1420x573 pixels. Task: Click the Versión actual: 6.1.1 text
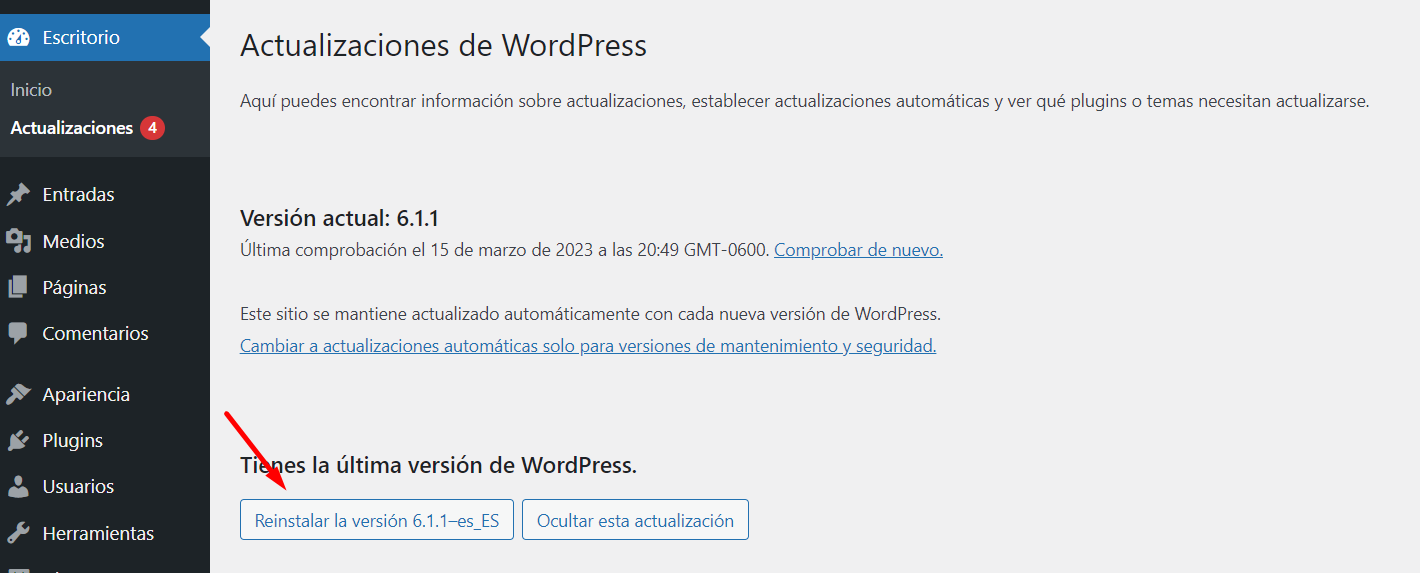(x=340, y=218)
